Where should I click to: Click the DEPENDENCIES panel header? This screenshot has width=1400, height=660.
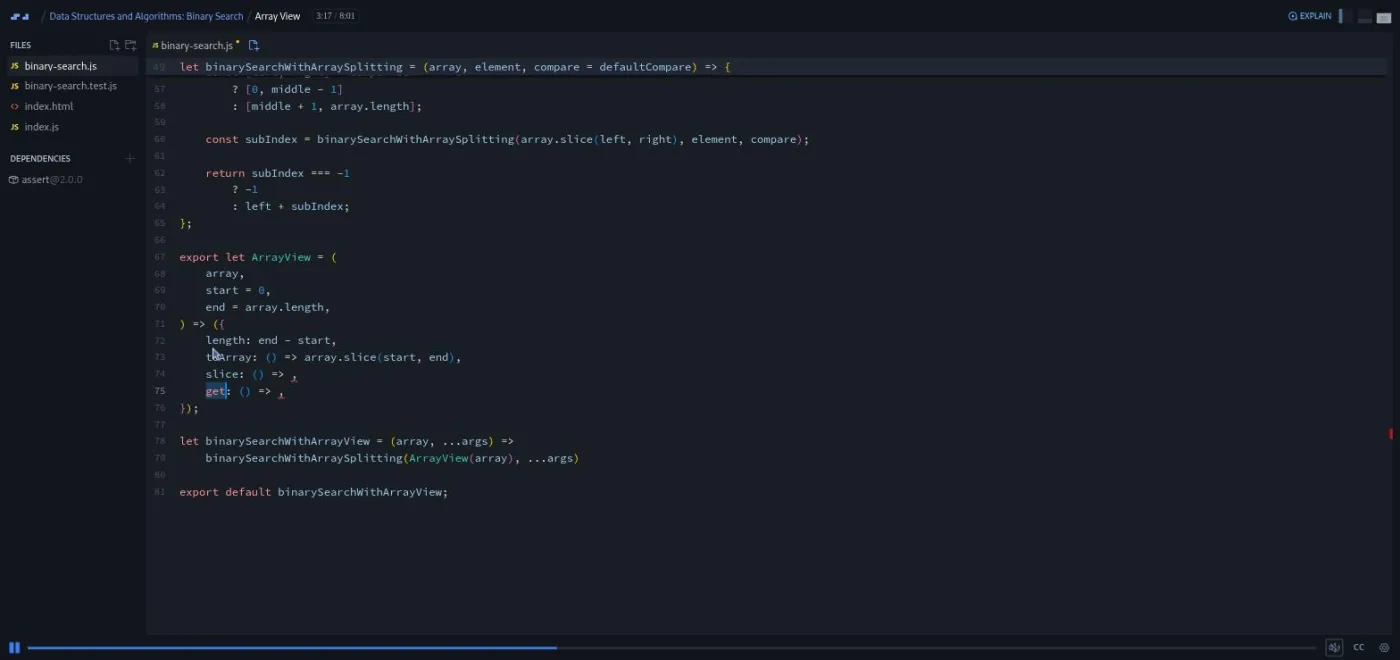click(x=40, y=158)
